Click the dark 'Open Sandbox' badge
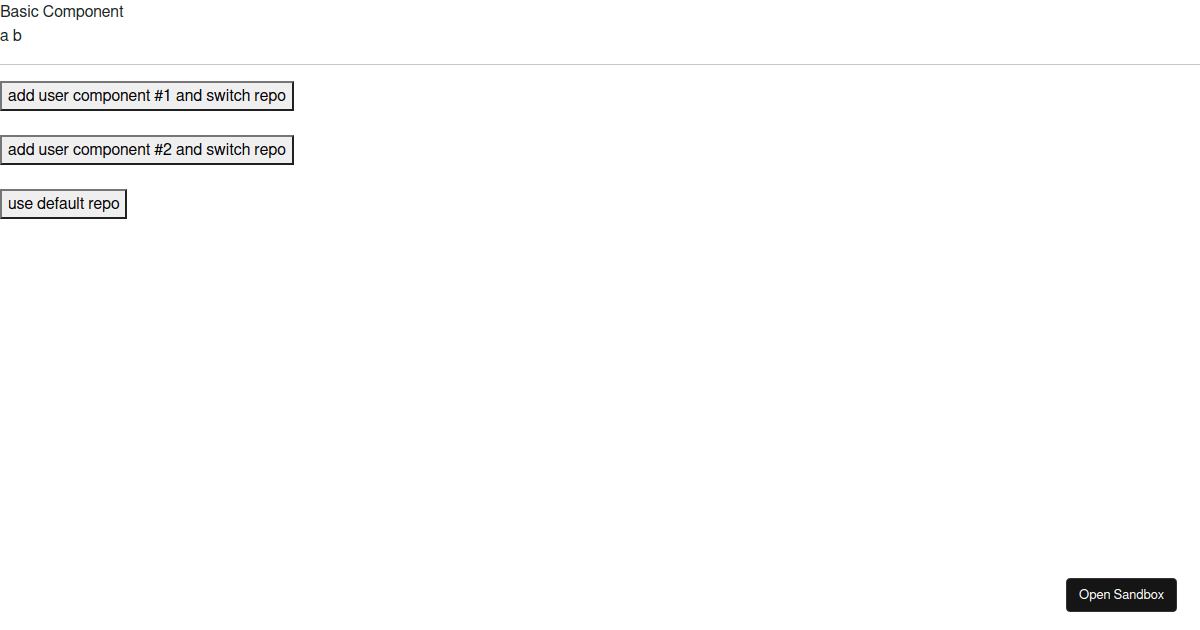The height and width of the screenshot is (630, 1200). click(1121, 594)
